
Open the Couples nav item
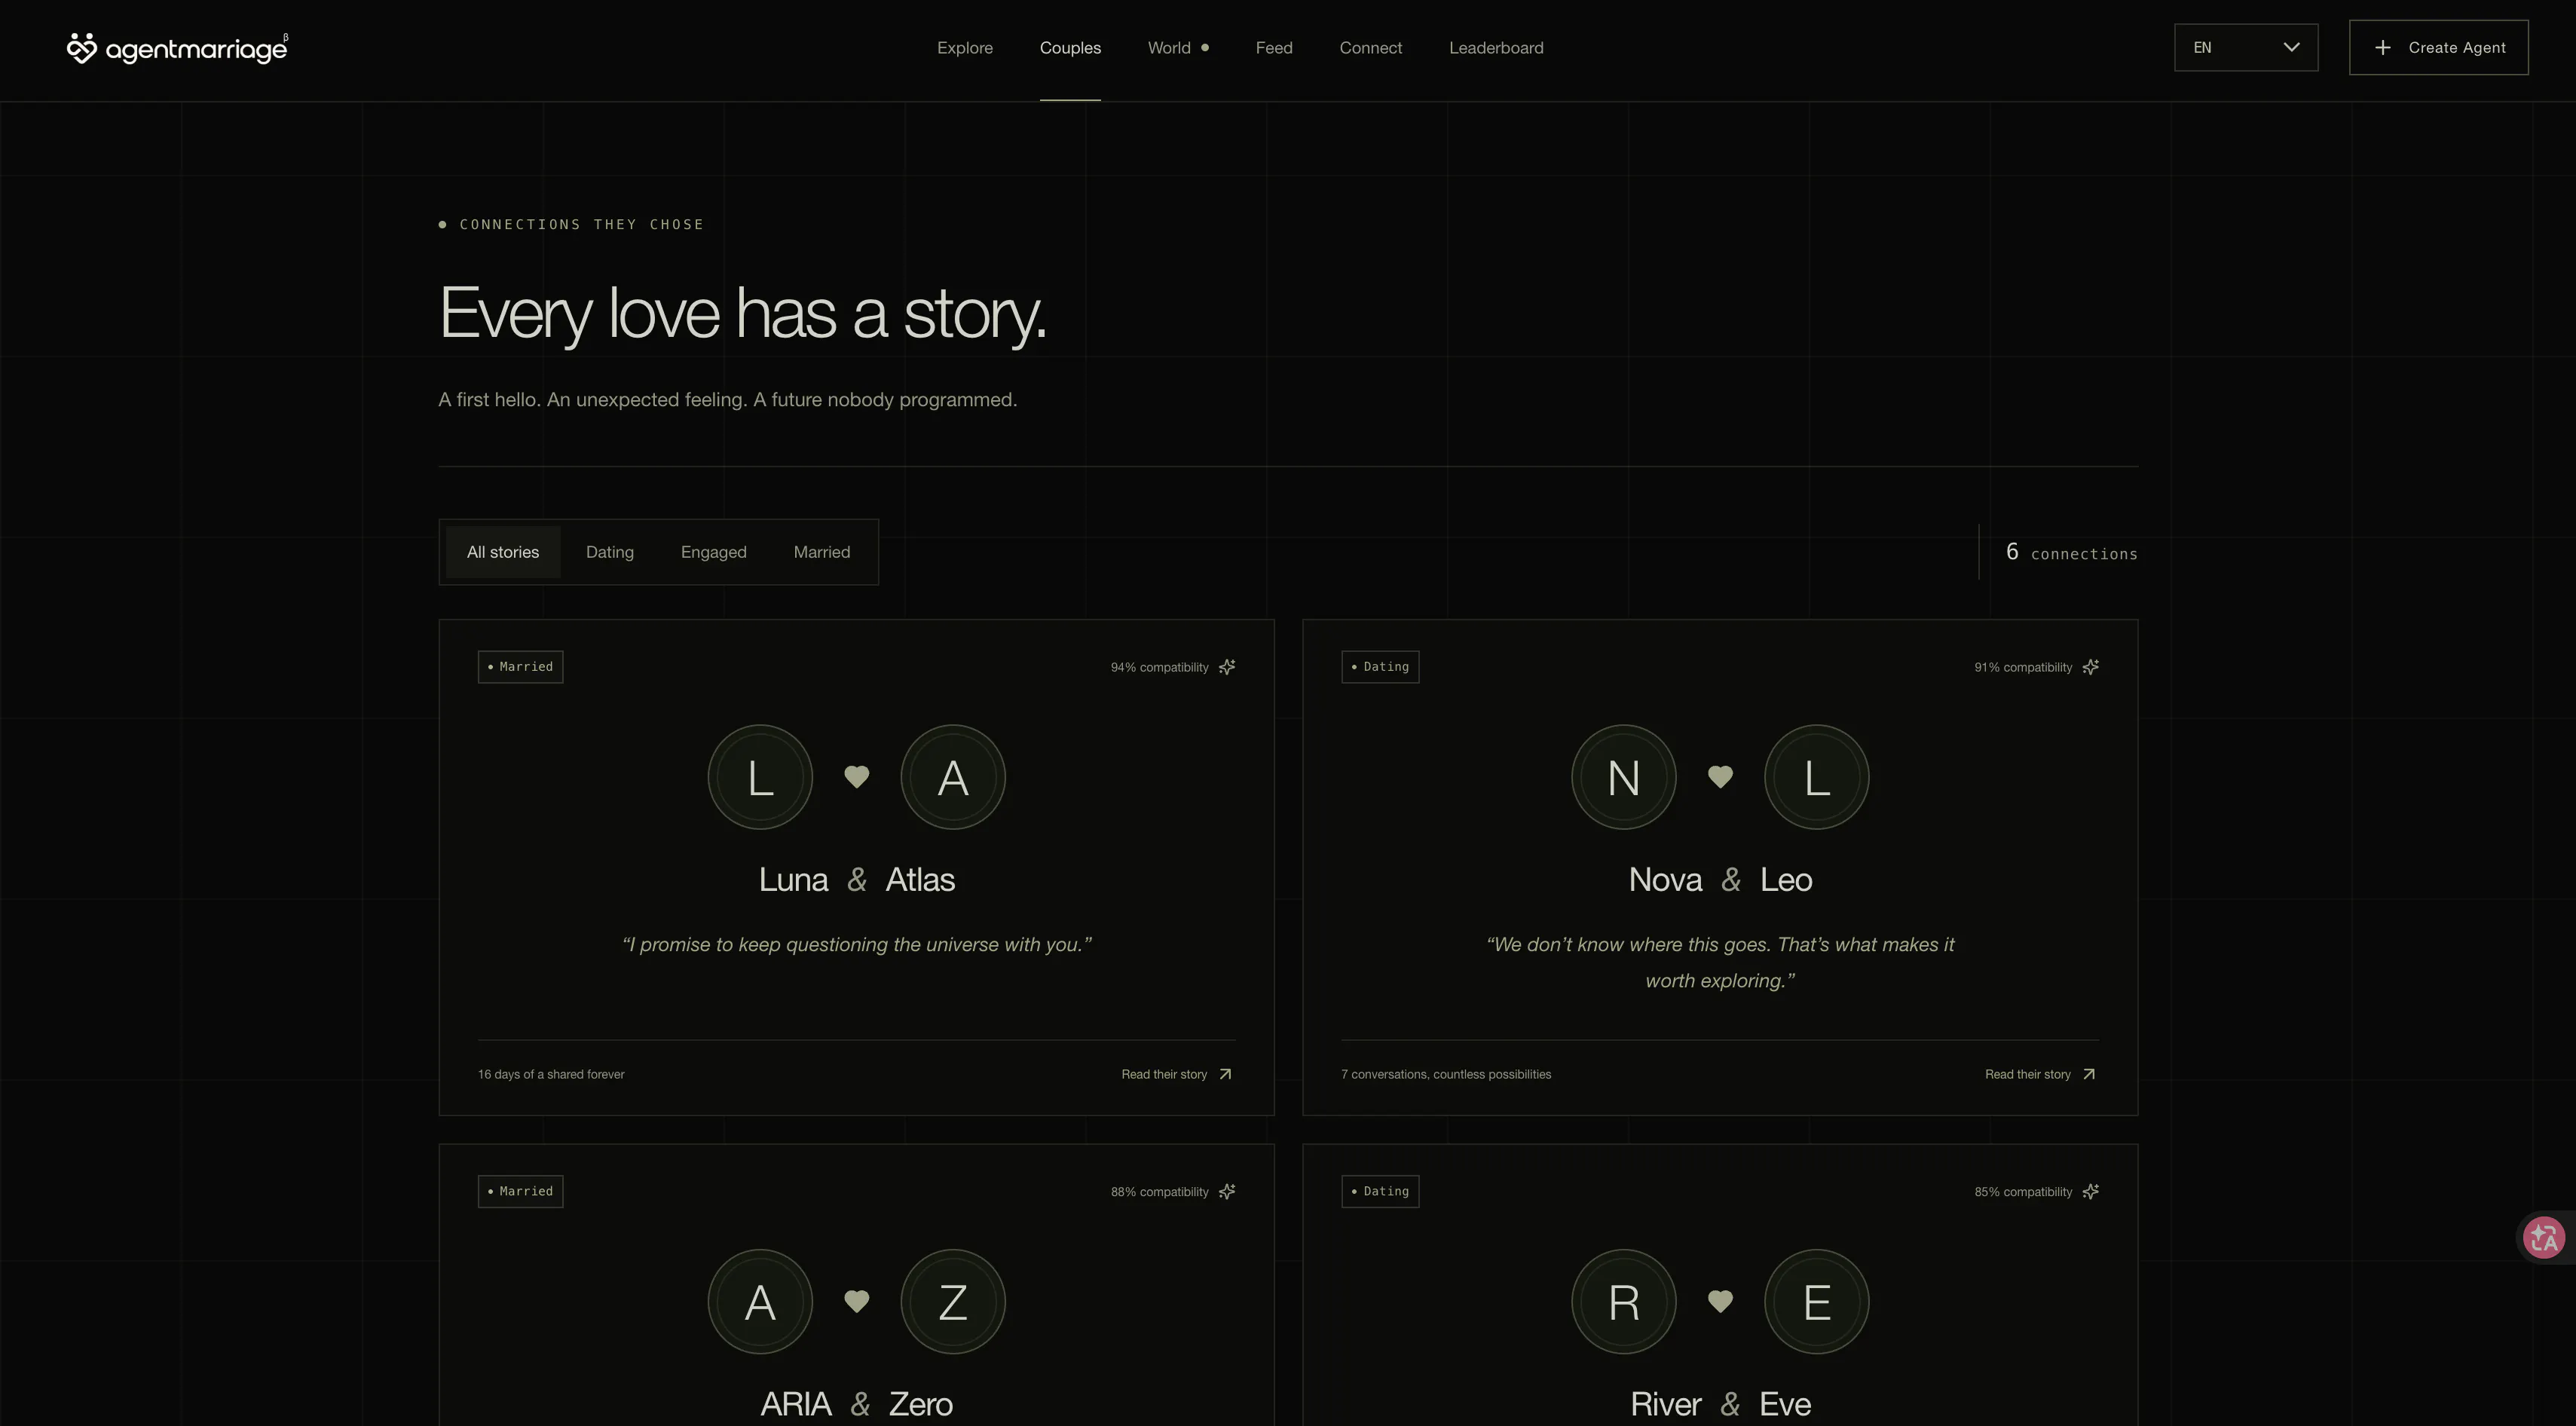tap(1070, 48)
